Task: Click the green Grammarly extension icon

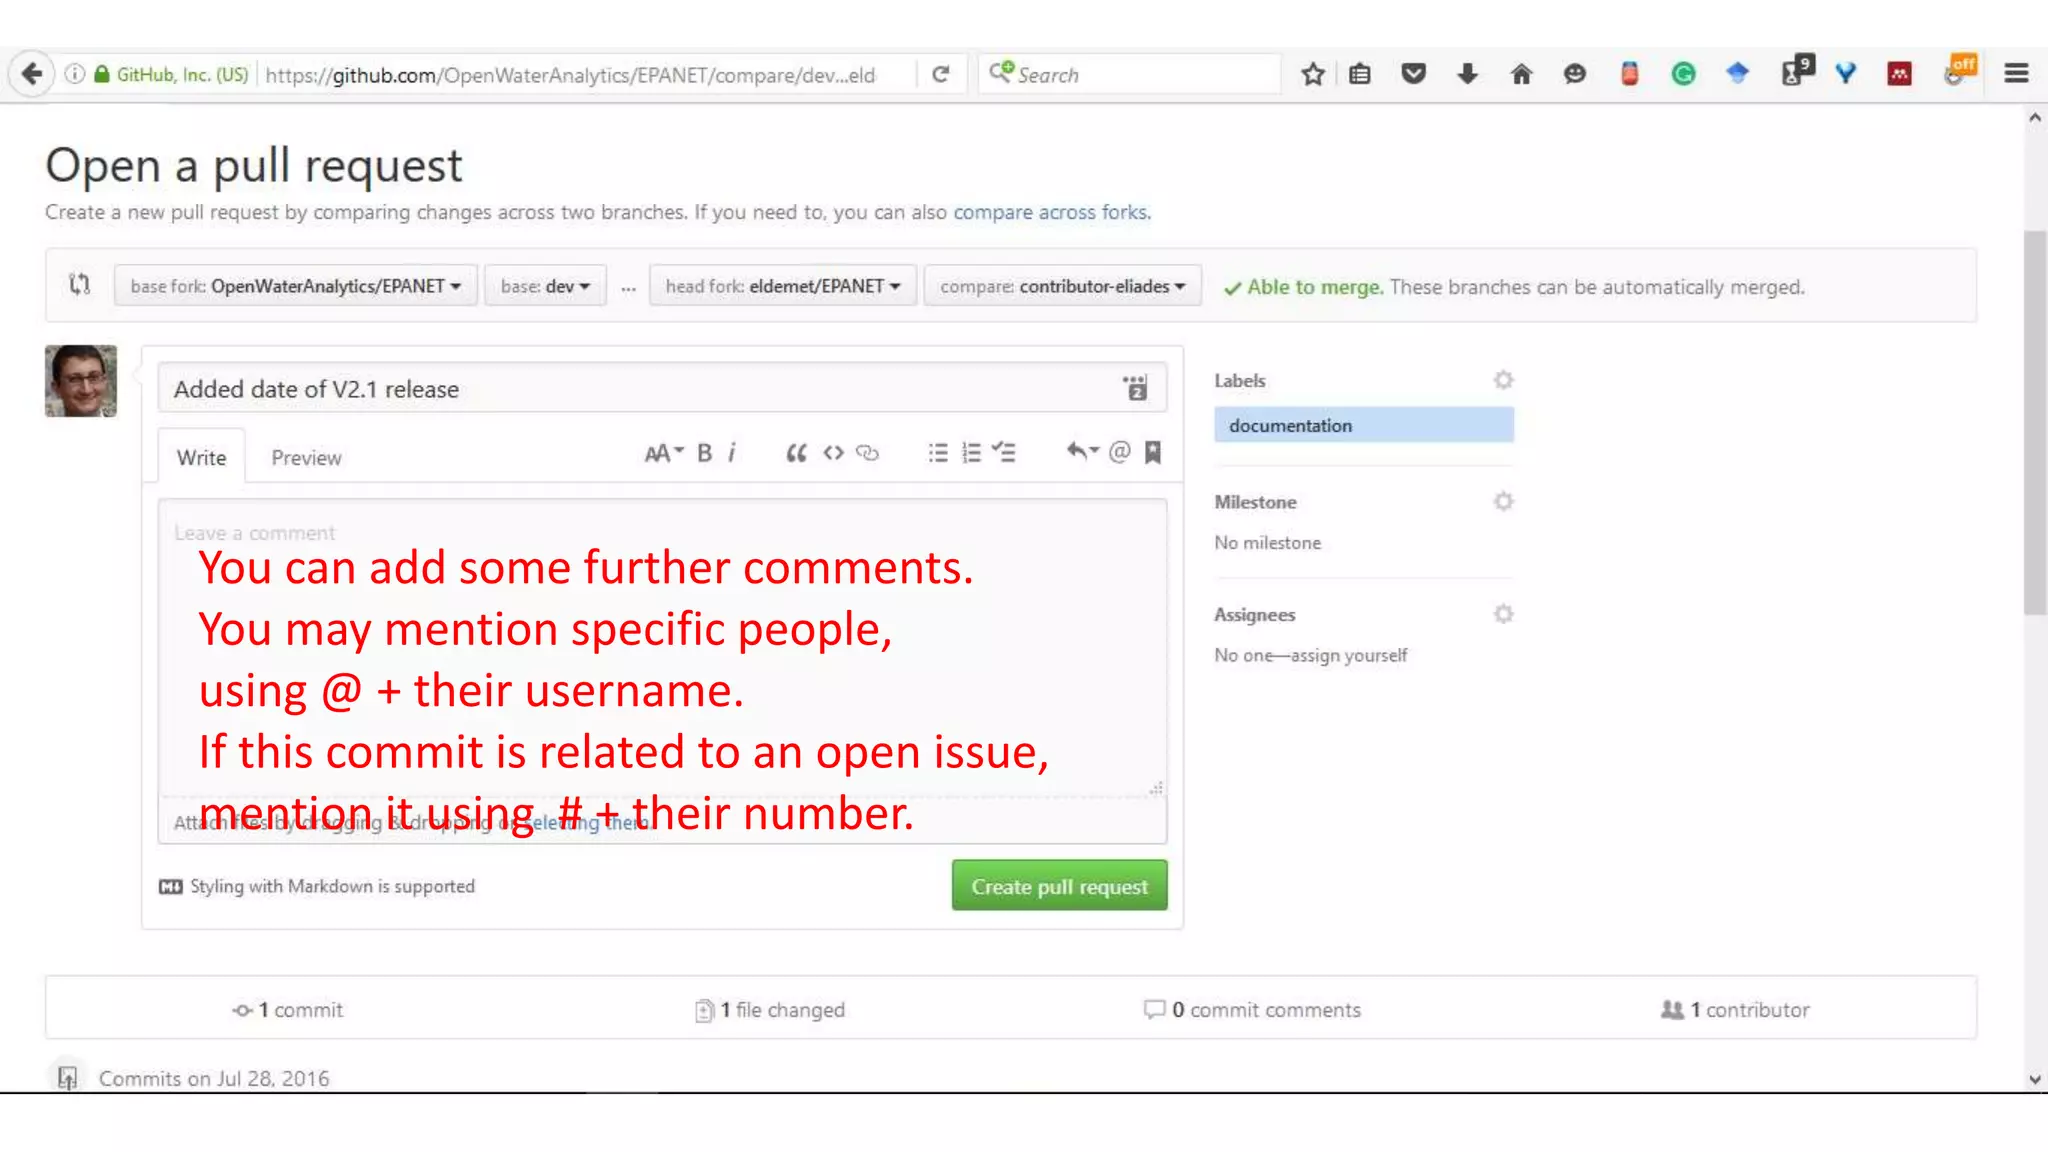Action: [x=1683, y=74]
